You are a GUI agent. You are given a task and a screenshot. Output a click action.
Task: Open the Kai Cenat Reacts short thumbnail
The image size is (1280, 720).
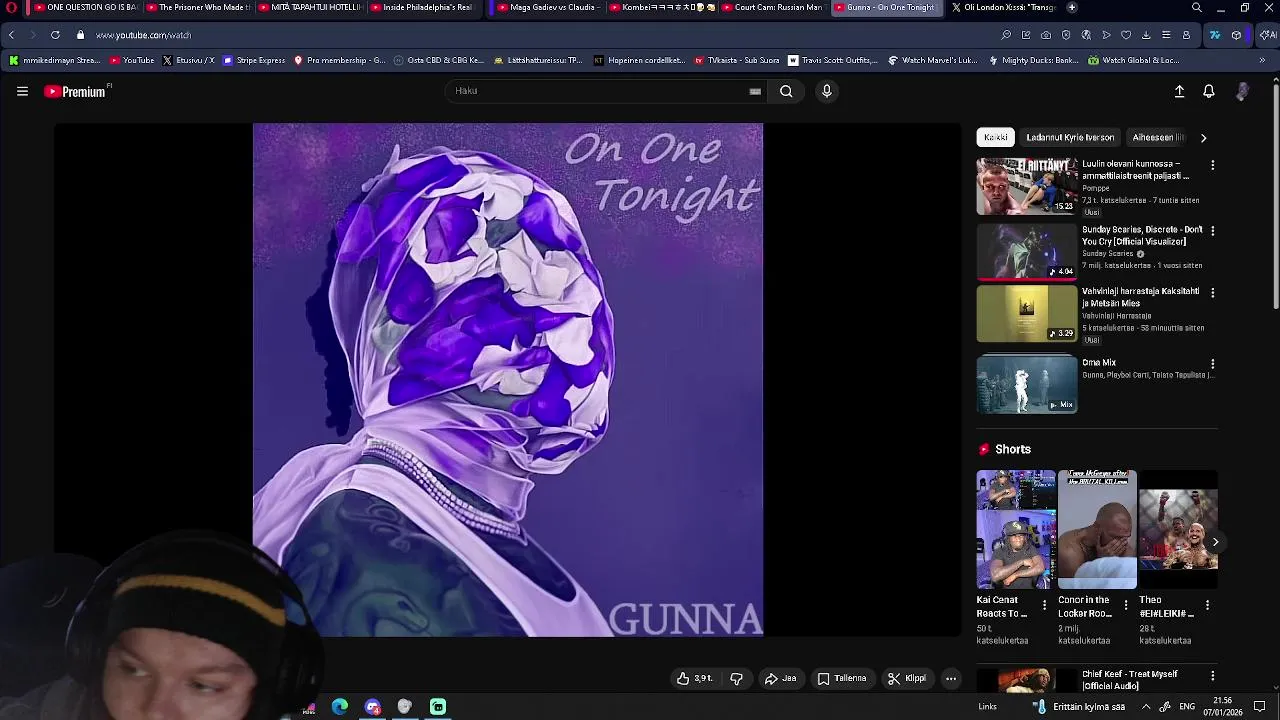1016,530
